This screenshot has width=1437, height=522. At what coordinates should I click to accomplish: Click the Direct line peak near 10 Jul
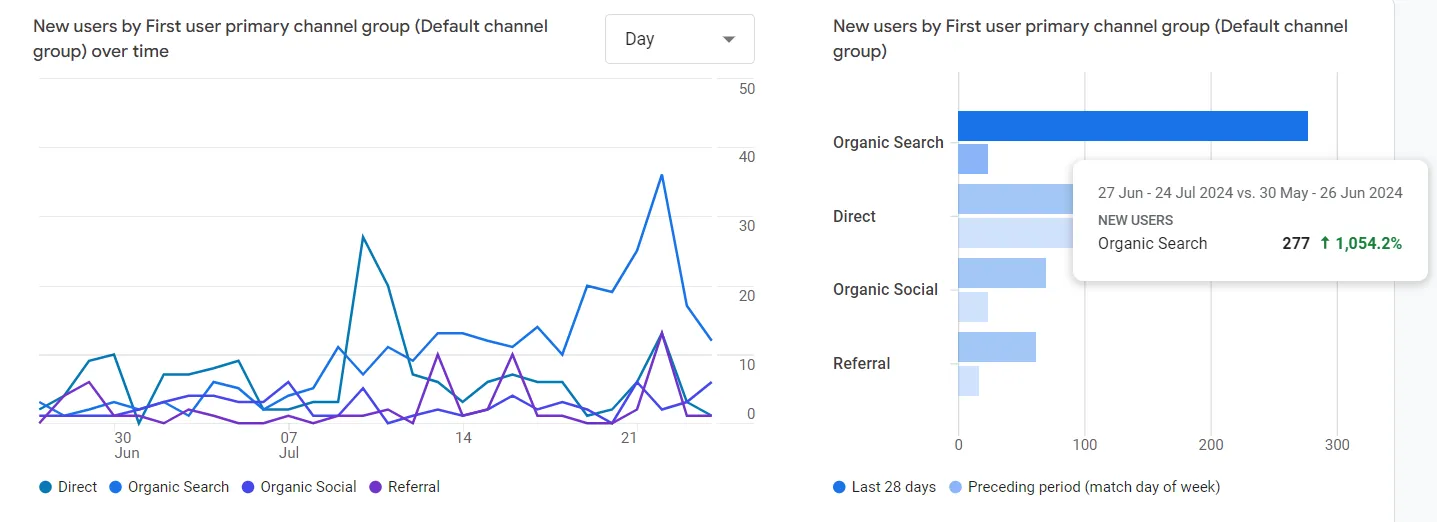tap(362, 236)
